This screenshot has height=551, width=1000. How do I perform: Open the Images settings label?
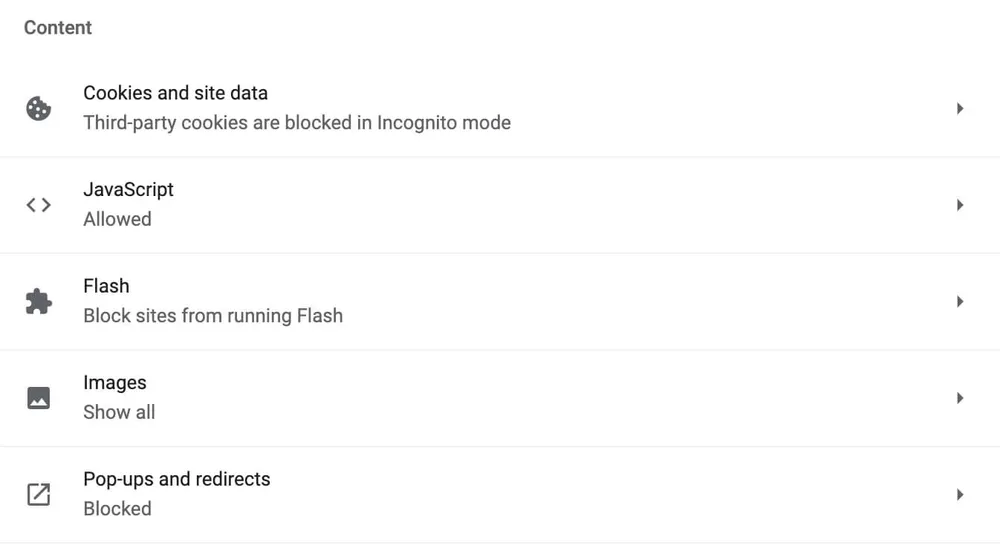pyautogui.click(x=114, y=383)
